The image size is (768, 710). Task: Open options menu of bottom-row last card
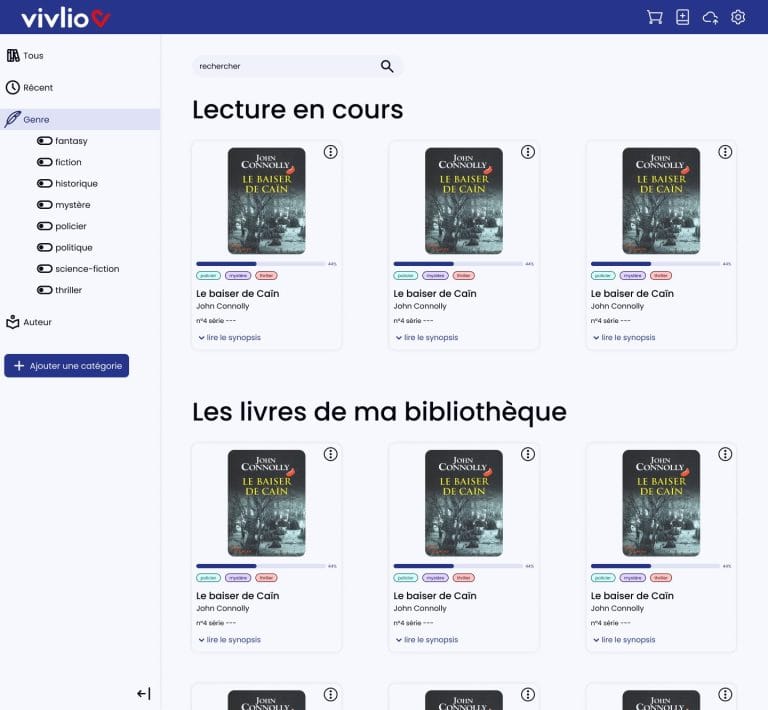pos(725,694)
